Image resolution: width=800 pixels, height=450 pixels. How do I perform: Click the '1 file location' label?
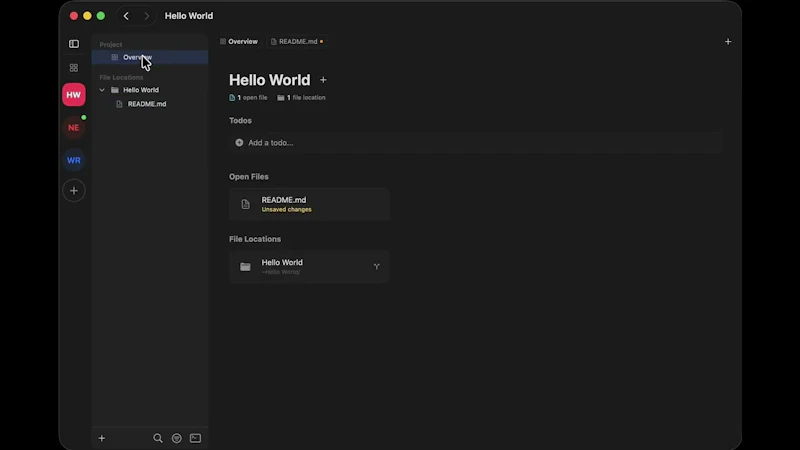302,97
